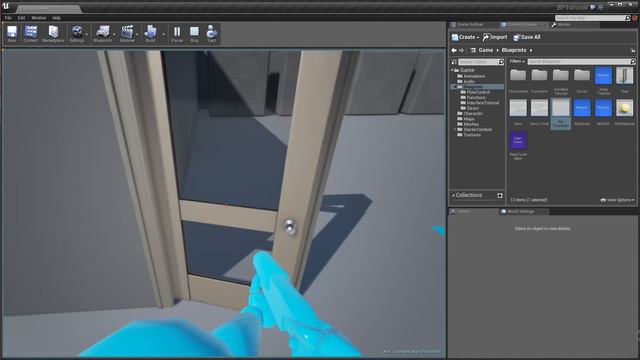Click the folder path picker icon before Game
The width and height of the screenshot is (640, 360).
click(473, 50)
